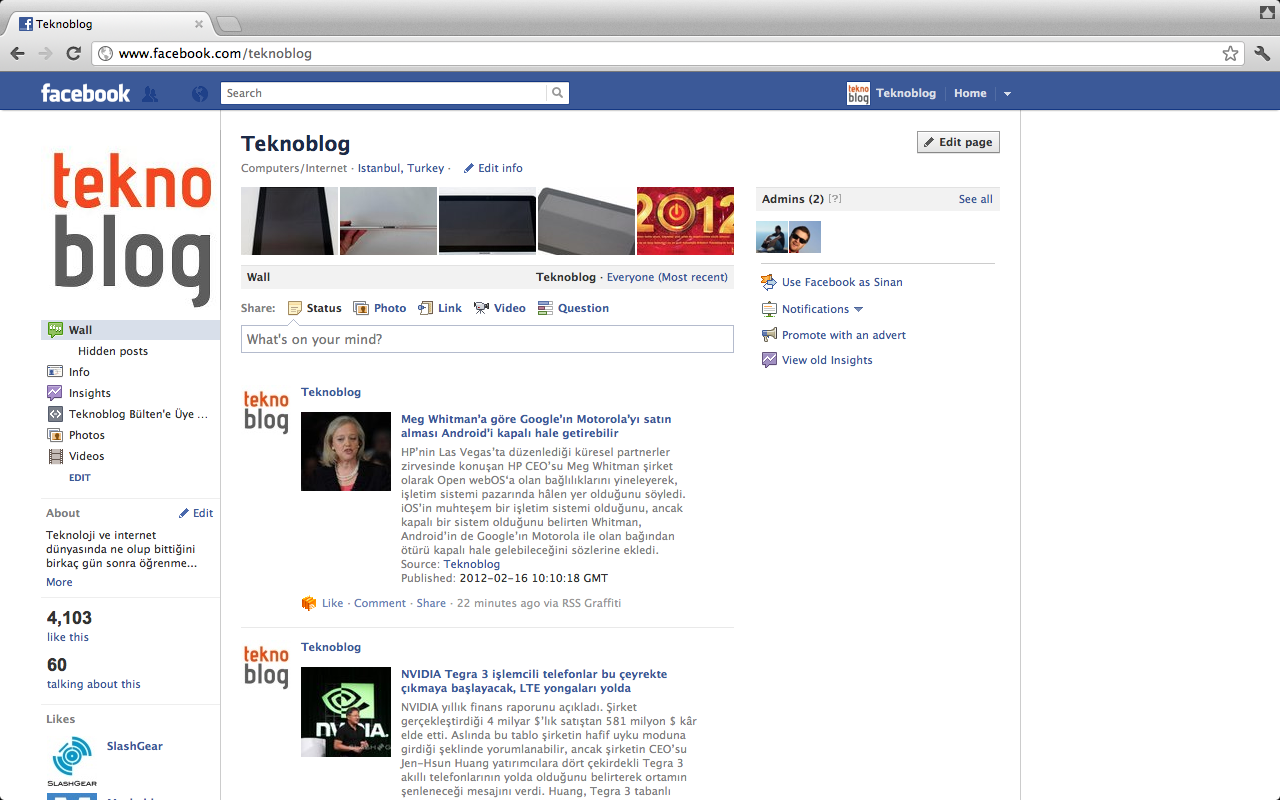Screen dimensions: 1280x800
Task: Click the Insights icon in sidebar
Action: click(x=55, y=393)
